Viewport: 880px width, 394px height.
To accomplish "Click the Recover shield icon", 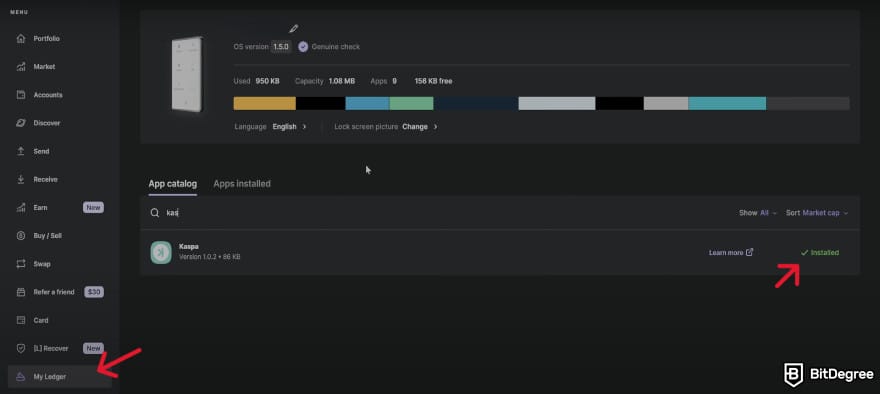I will 21,349.
